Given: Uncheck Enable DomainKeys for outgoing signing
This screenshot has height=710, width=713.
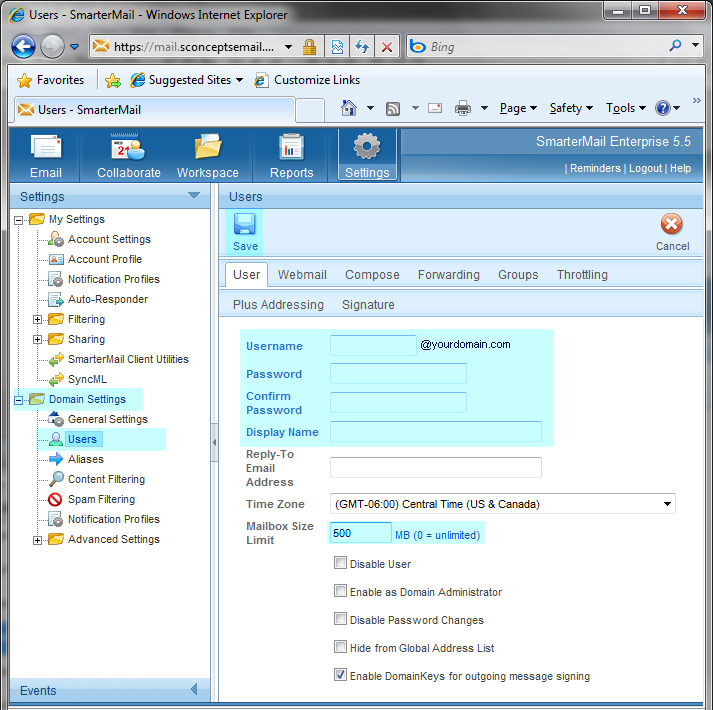Looking at the screenshot, I should [x=341, y=675].
